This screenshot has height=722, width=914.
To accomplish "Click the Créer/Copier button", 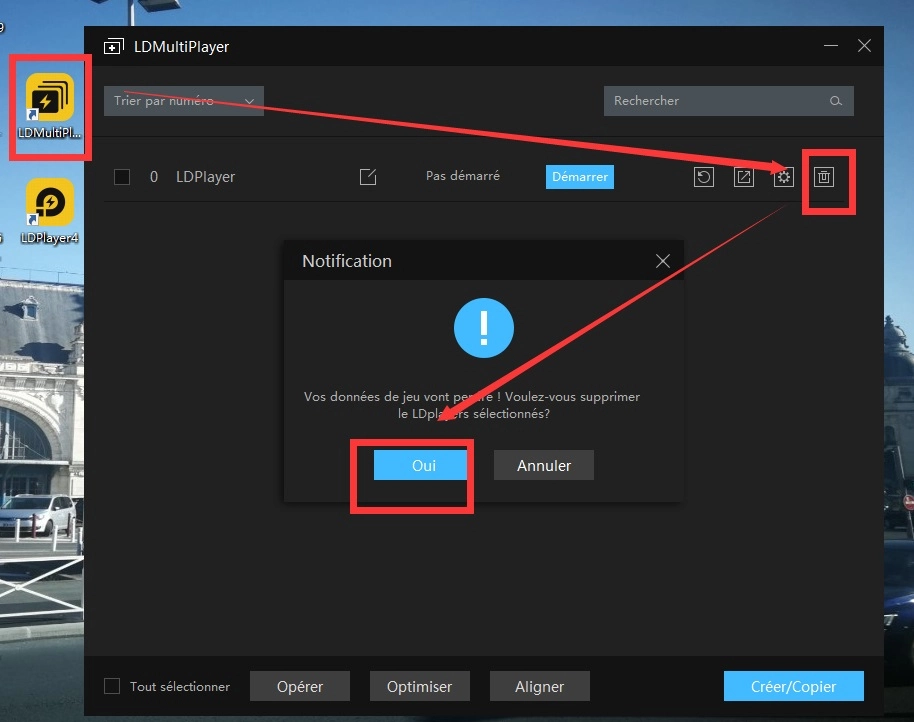I will click(793, 686).
